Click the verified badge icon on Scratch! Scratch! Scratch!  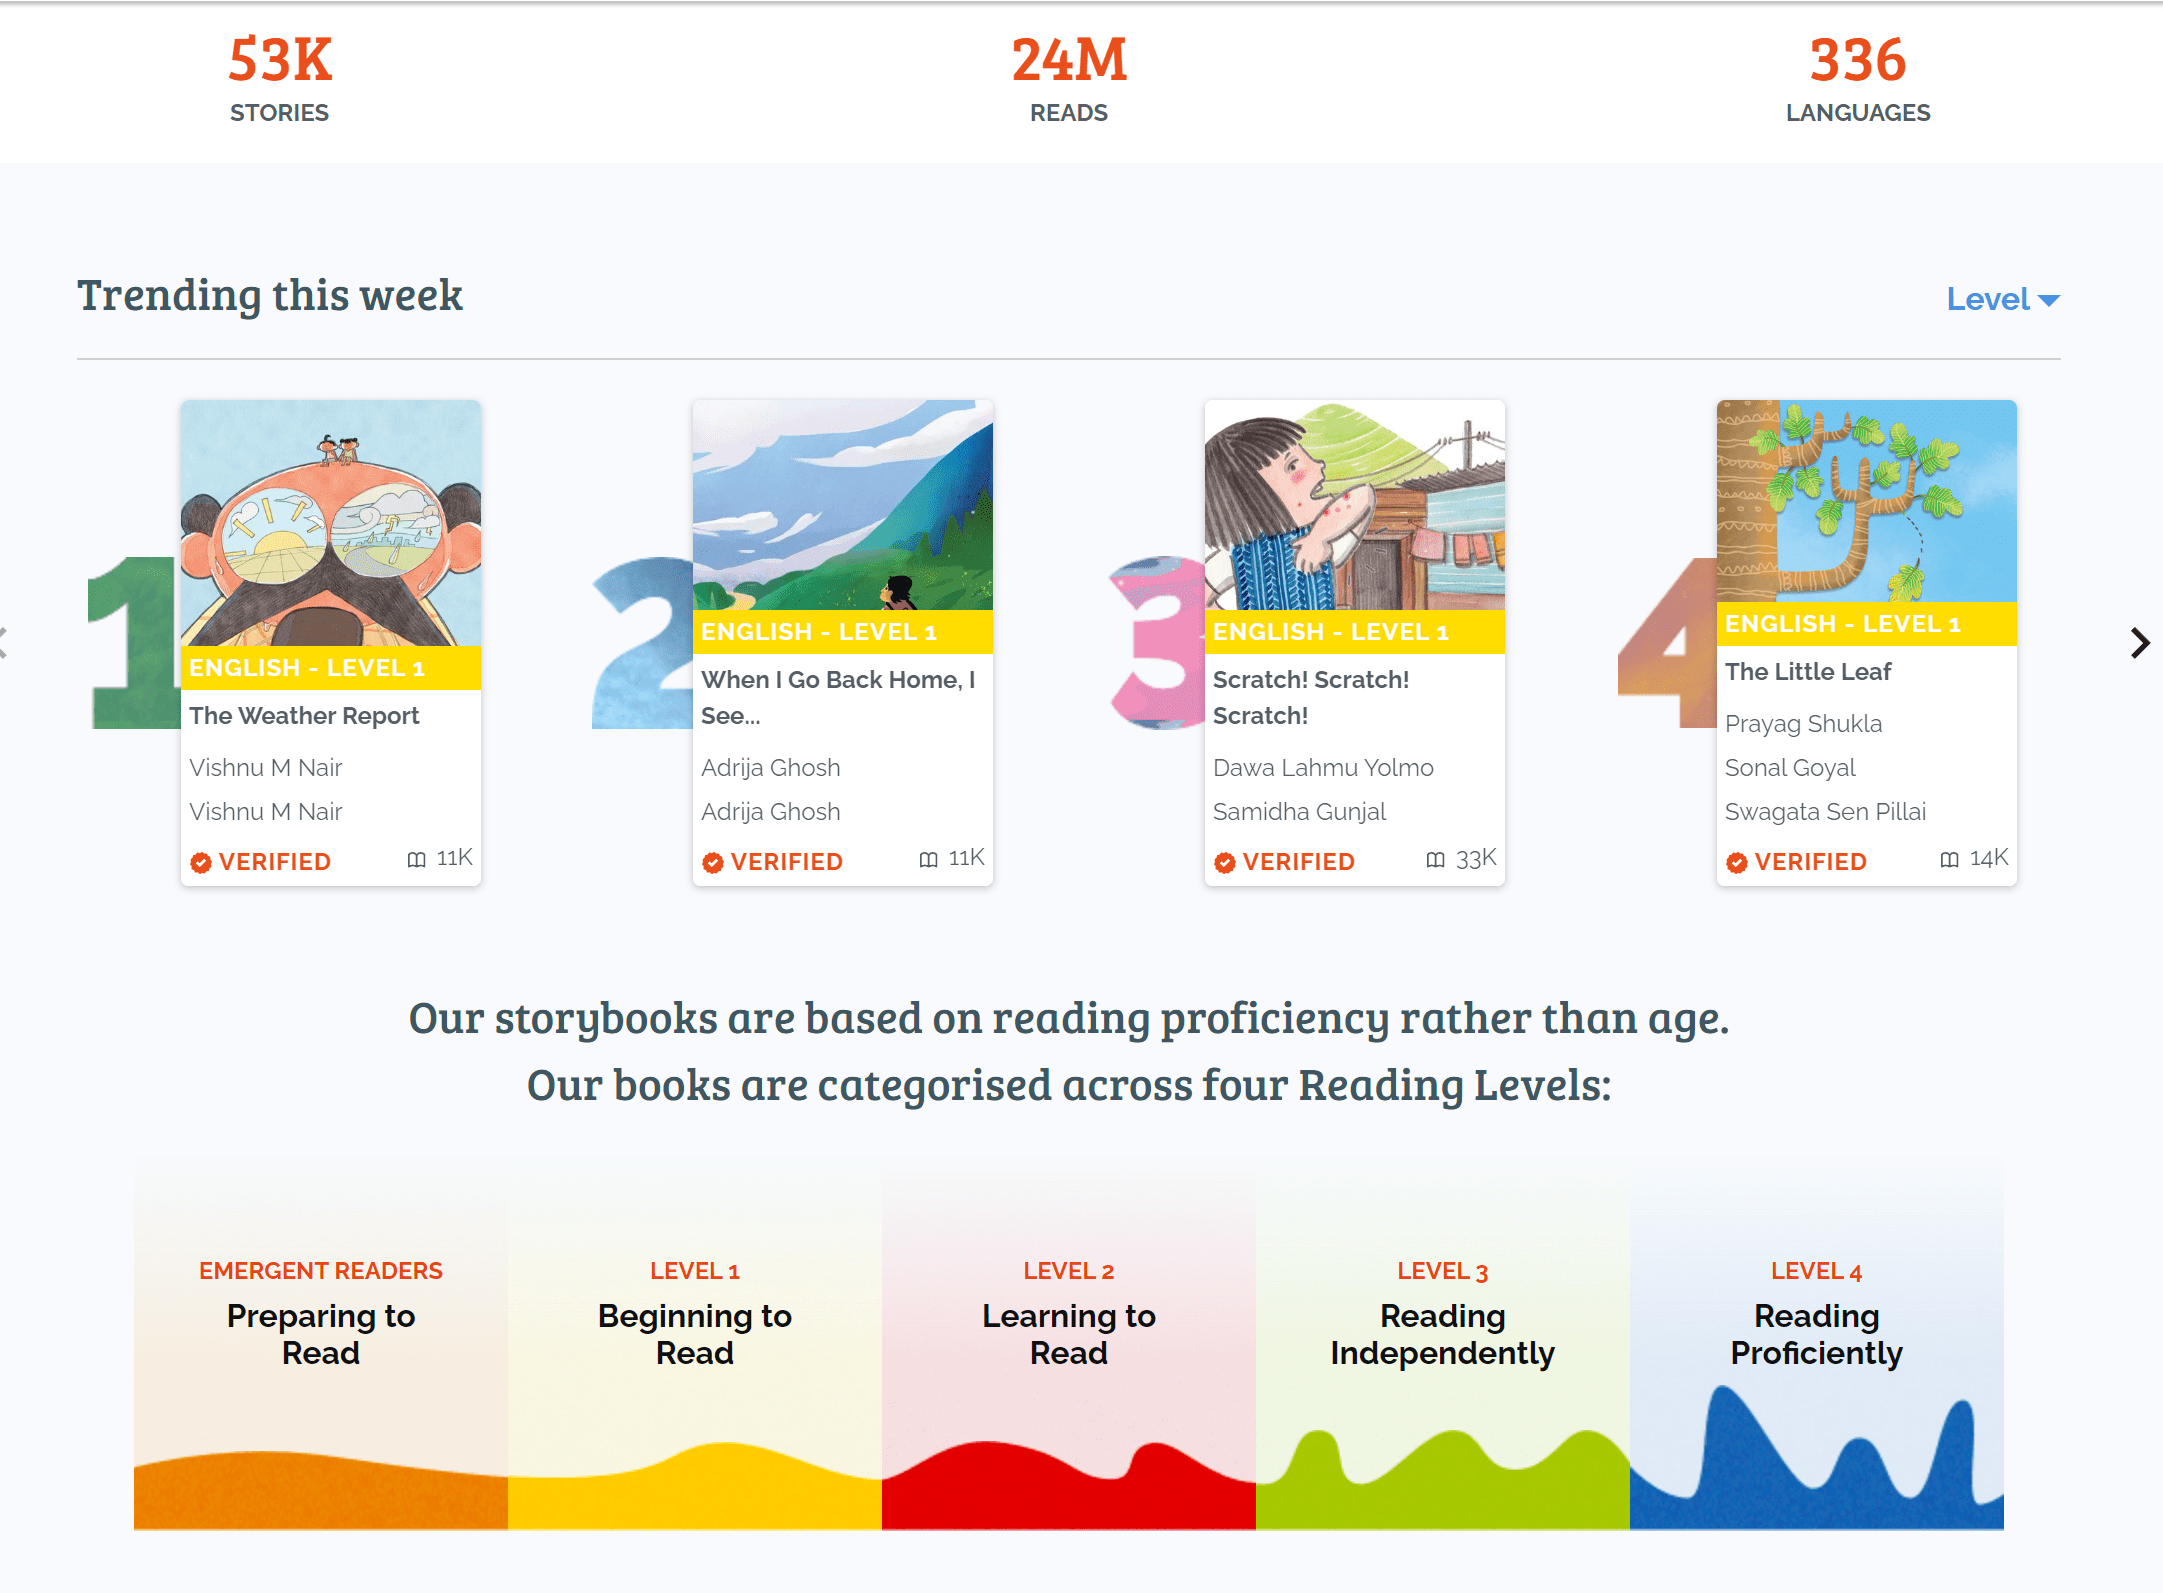pos(1225,862)
